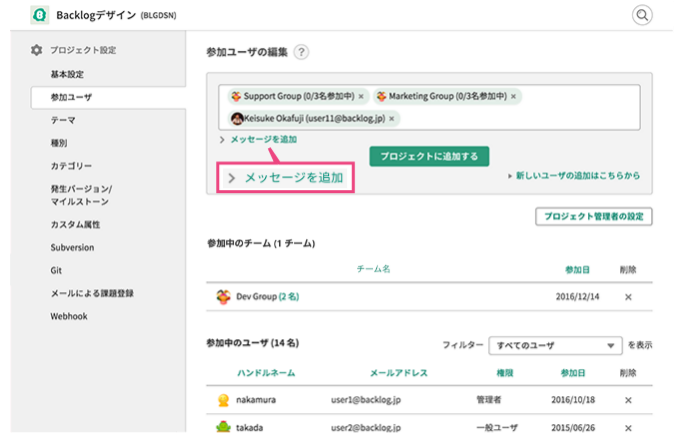This screenshot has height=433, width=674.
Task: Click Backlogデザイン project title
Action: click(96, 15)
